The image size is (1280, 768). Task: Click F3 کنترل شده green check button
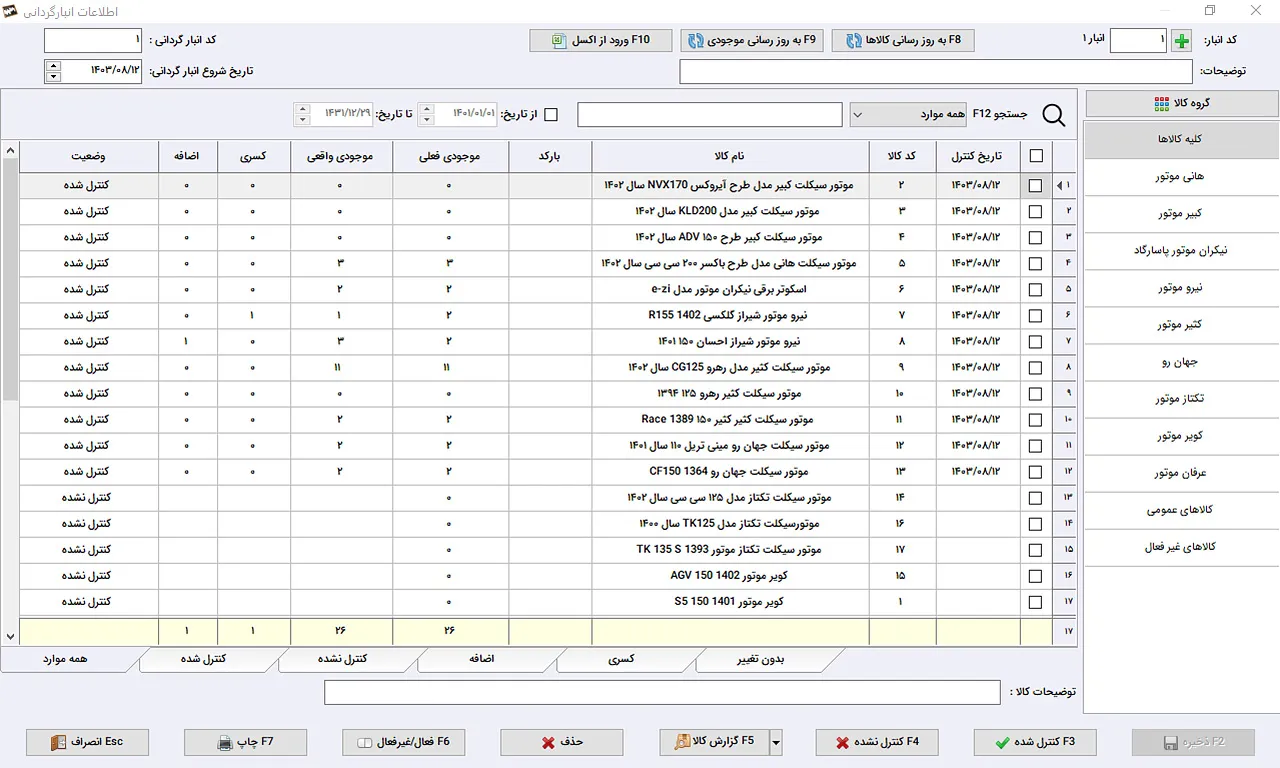(x=1035, y=742)
